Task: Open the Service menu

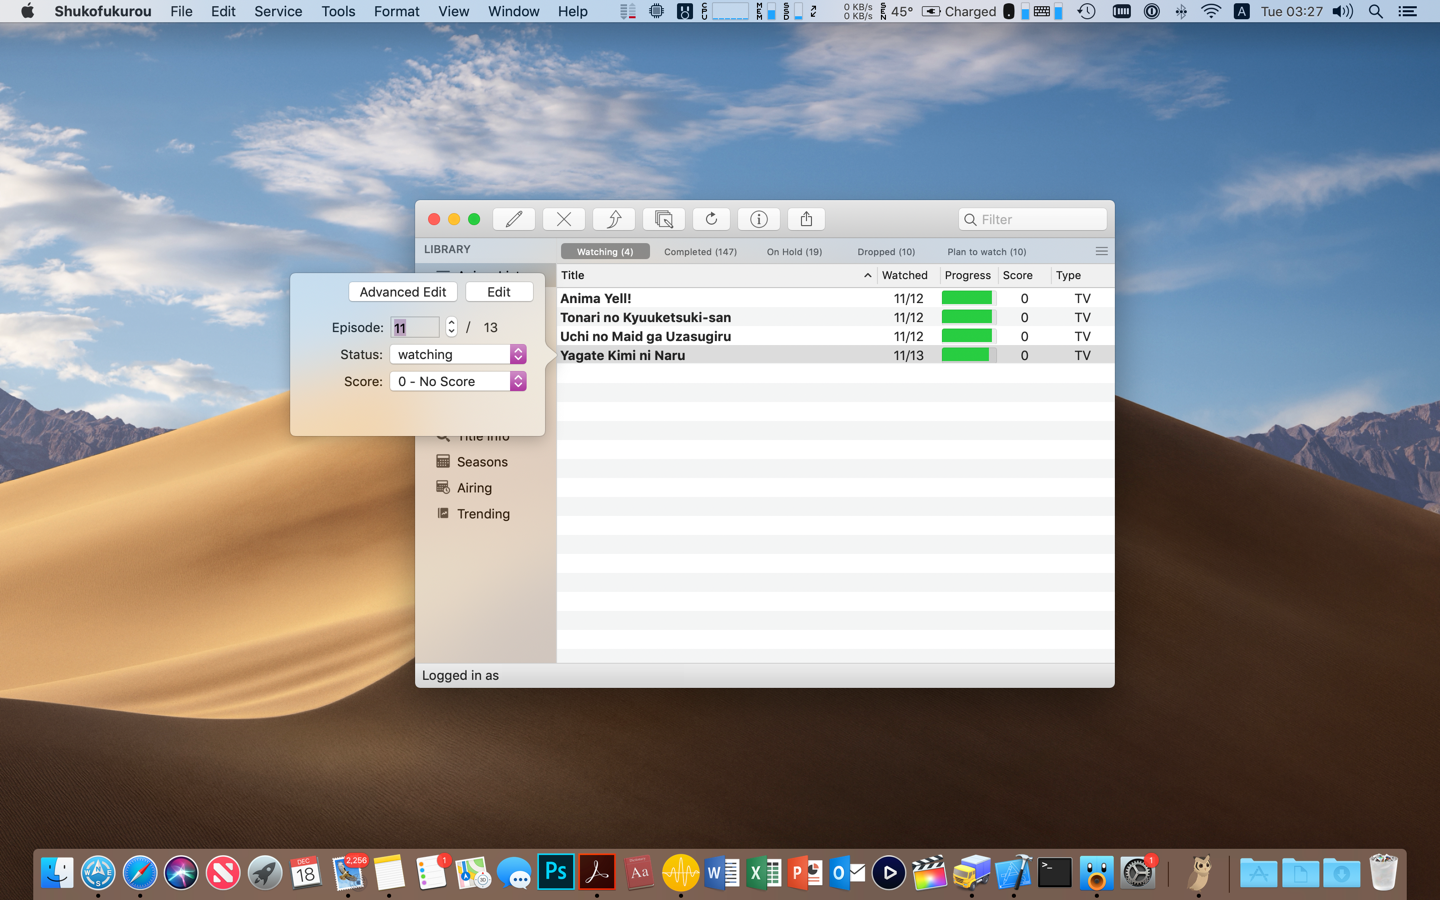Action: (x=278, y=11)
